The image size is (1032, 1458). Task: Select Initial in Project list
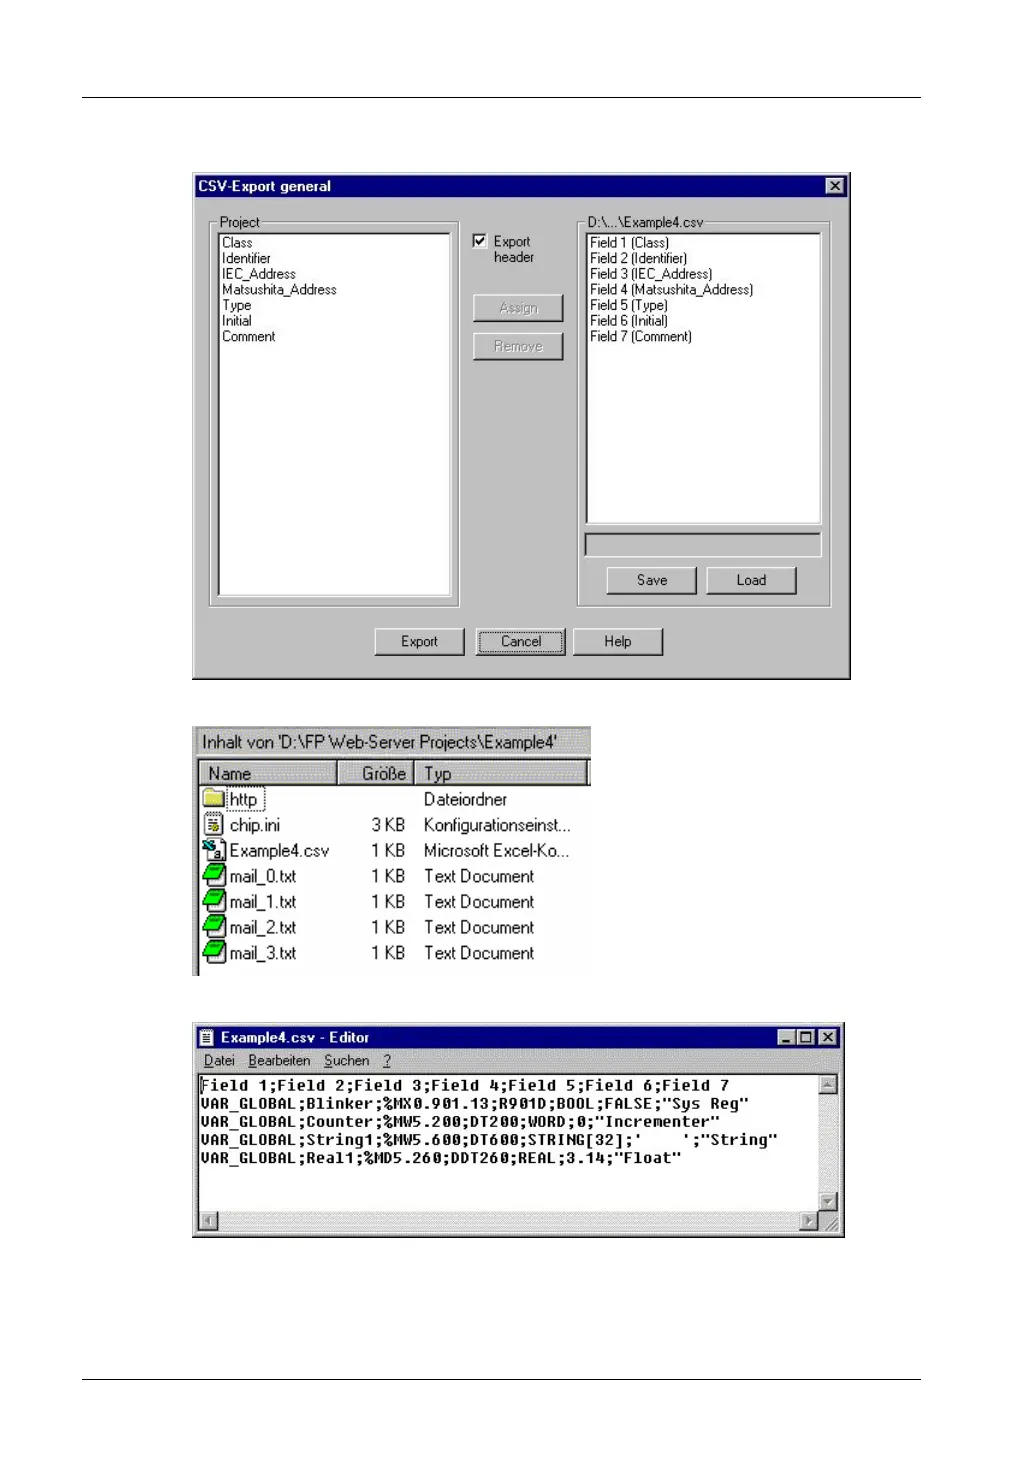(x=236, y=321)
